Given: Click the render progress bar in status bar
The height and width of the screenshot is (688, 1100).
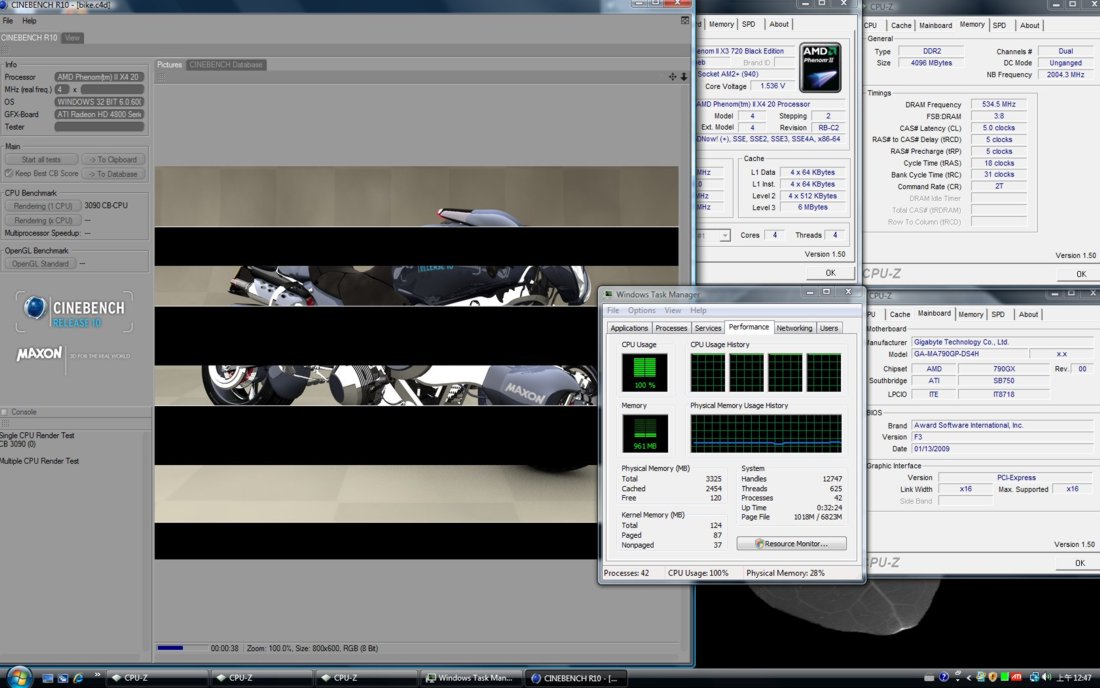Looking at the screenshot, I should coord(182,648).
